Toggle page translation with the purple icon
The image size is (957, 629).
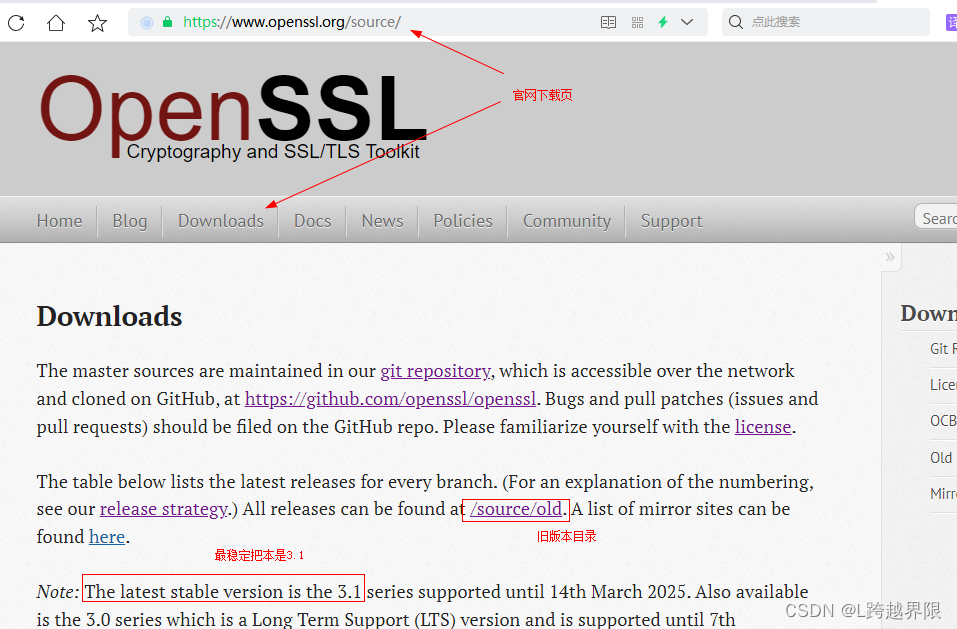click(x=951, y=21)
